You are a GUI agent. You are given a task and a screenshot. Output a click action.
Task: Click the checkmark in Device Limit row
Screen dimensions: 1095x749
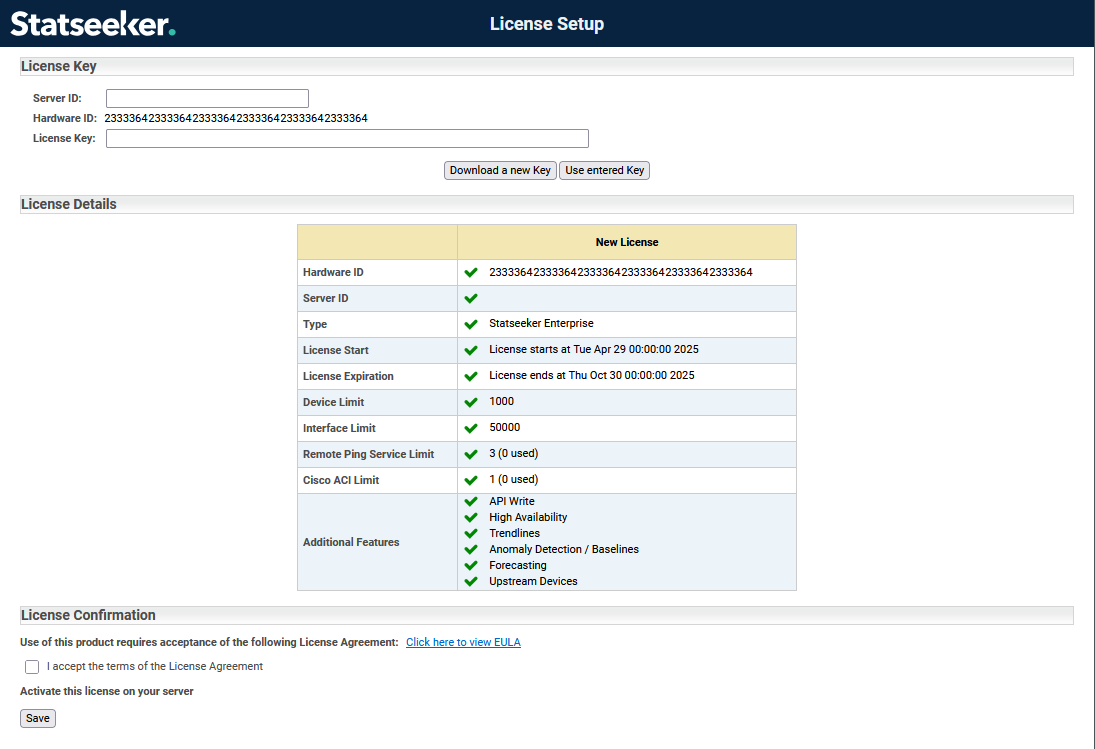pyautogui.click(x=471, y=402)
